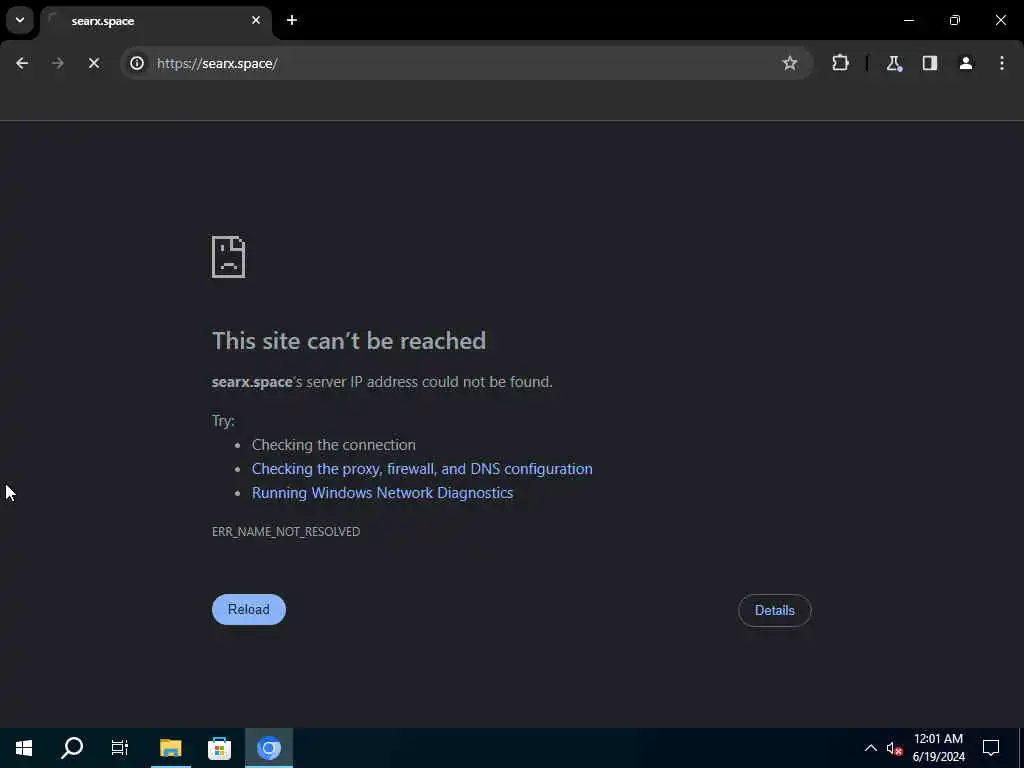Click the Chrome taskbar icon
The width and height of the screenshot is (1024, 768).
point(268,748)
